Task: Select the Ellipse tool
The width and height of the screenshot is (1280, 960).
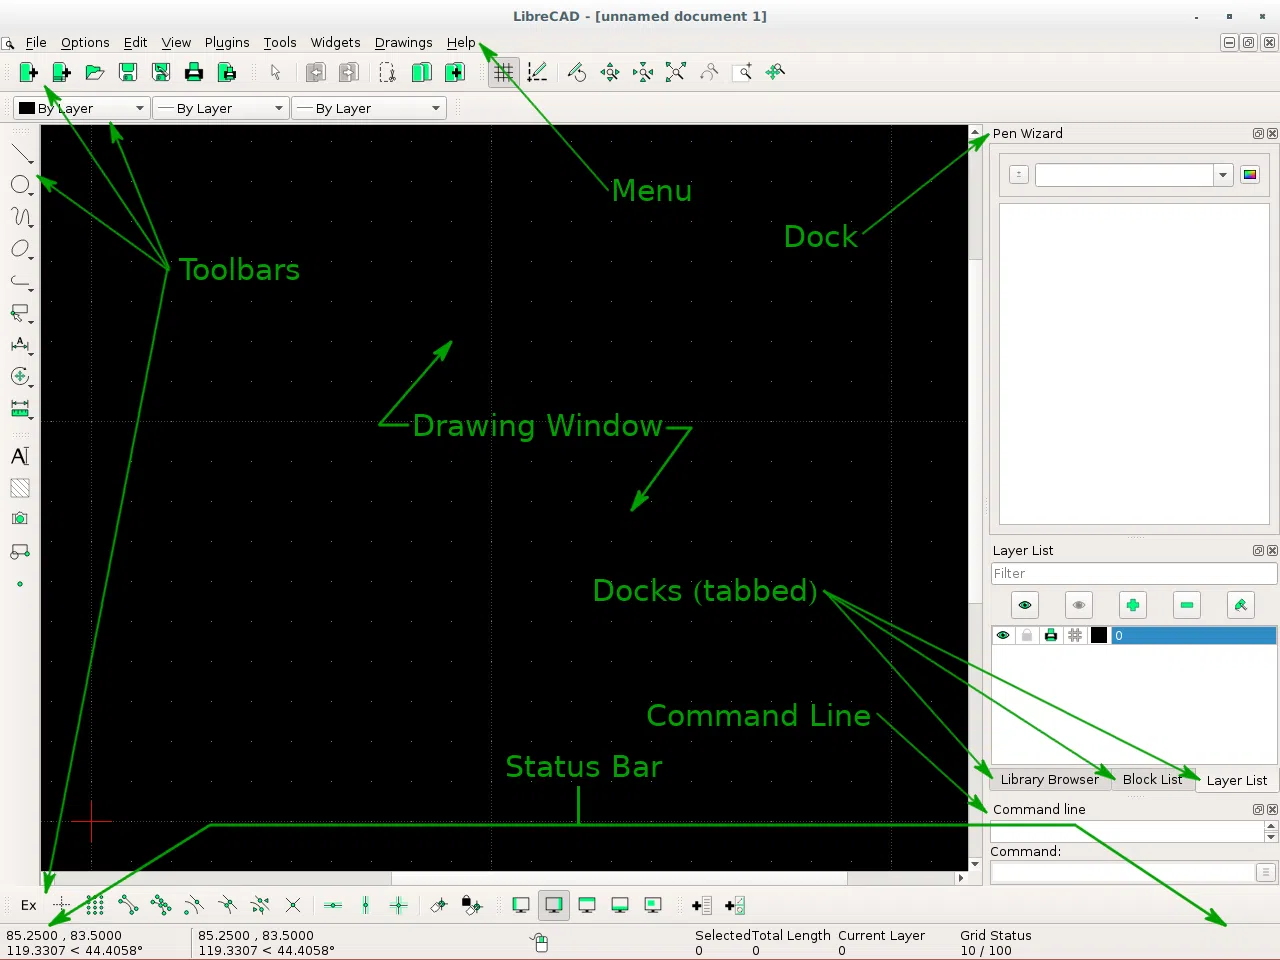Action: click(21, 249)
